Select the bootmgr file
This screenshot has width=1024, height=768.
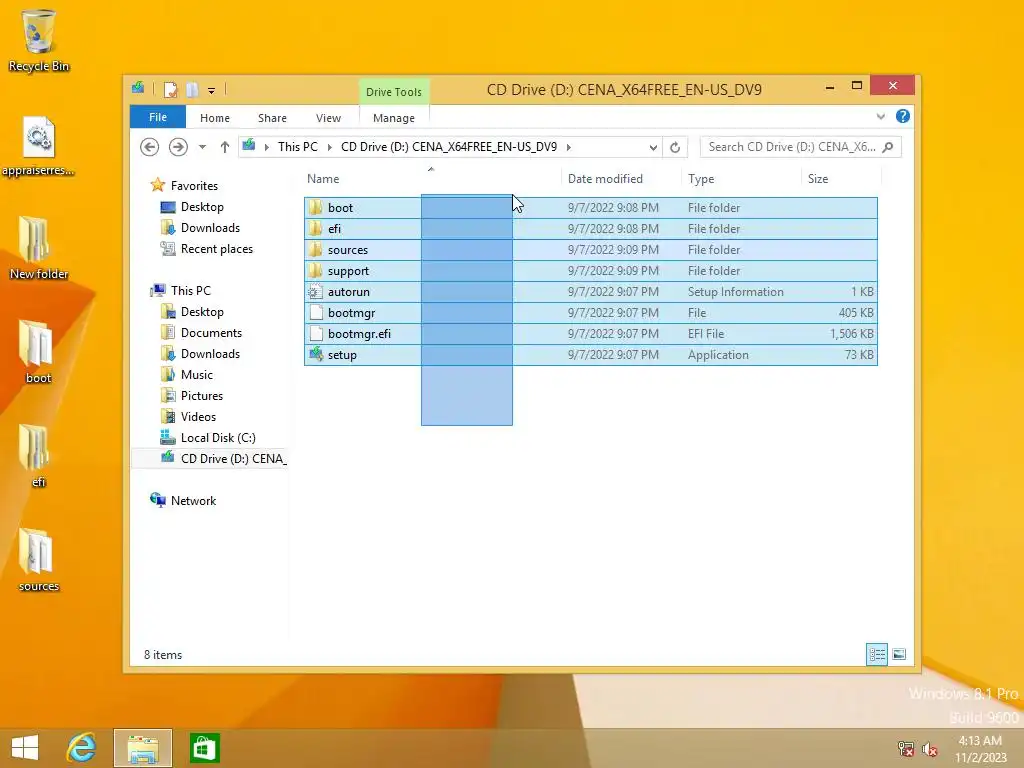tap(590, 313)
